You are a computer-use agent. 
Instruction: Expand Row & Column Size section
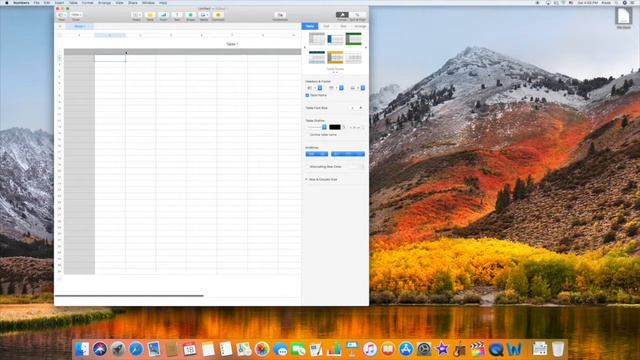coord(307,179)
